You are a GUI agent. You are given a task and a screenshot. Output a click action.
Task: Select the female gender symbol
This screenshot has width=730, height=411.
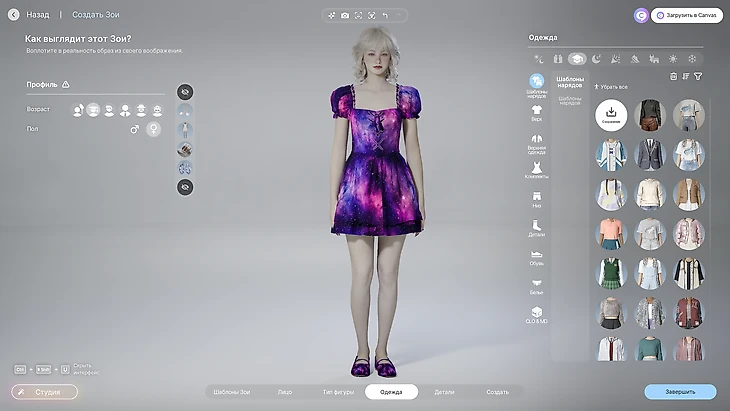coord(154,129)
